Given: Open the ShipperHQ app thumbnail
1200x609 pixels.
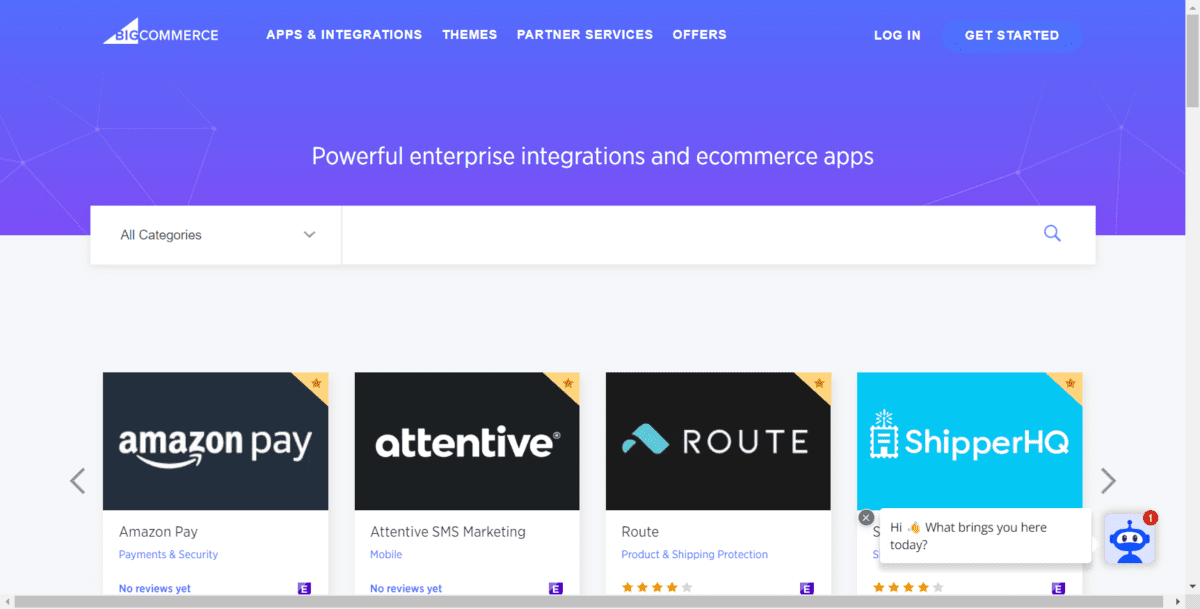Looking at the screenshot, I should [x=969, y=441].
